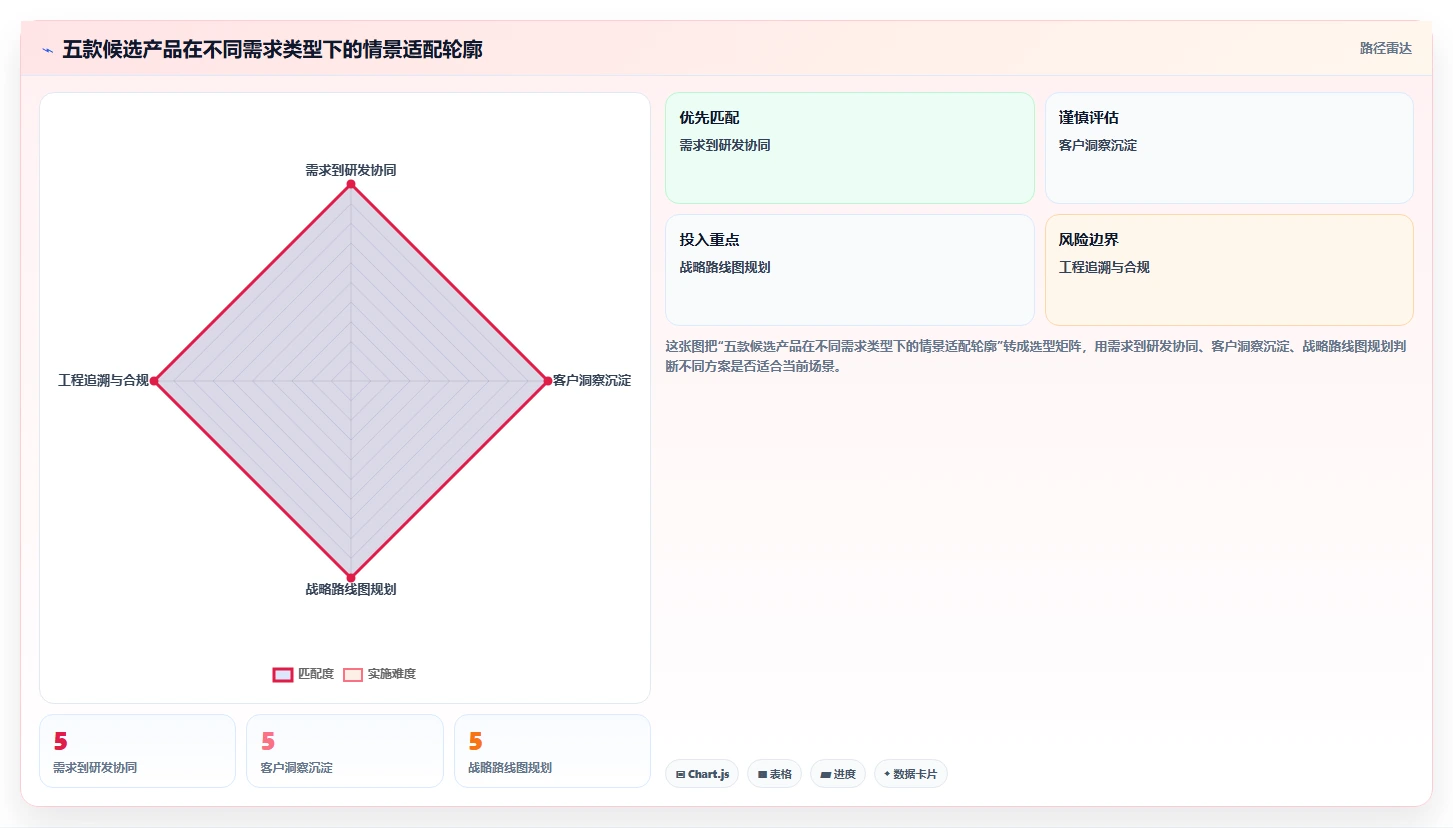Select the 客户洞察沉淀 data point on the radar
The height and width of the screenshot is (828, 1453).
[x=547, y=381]
